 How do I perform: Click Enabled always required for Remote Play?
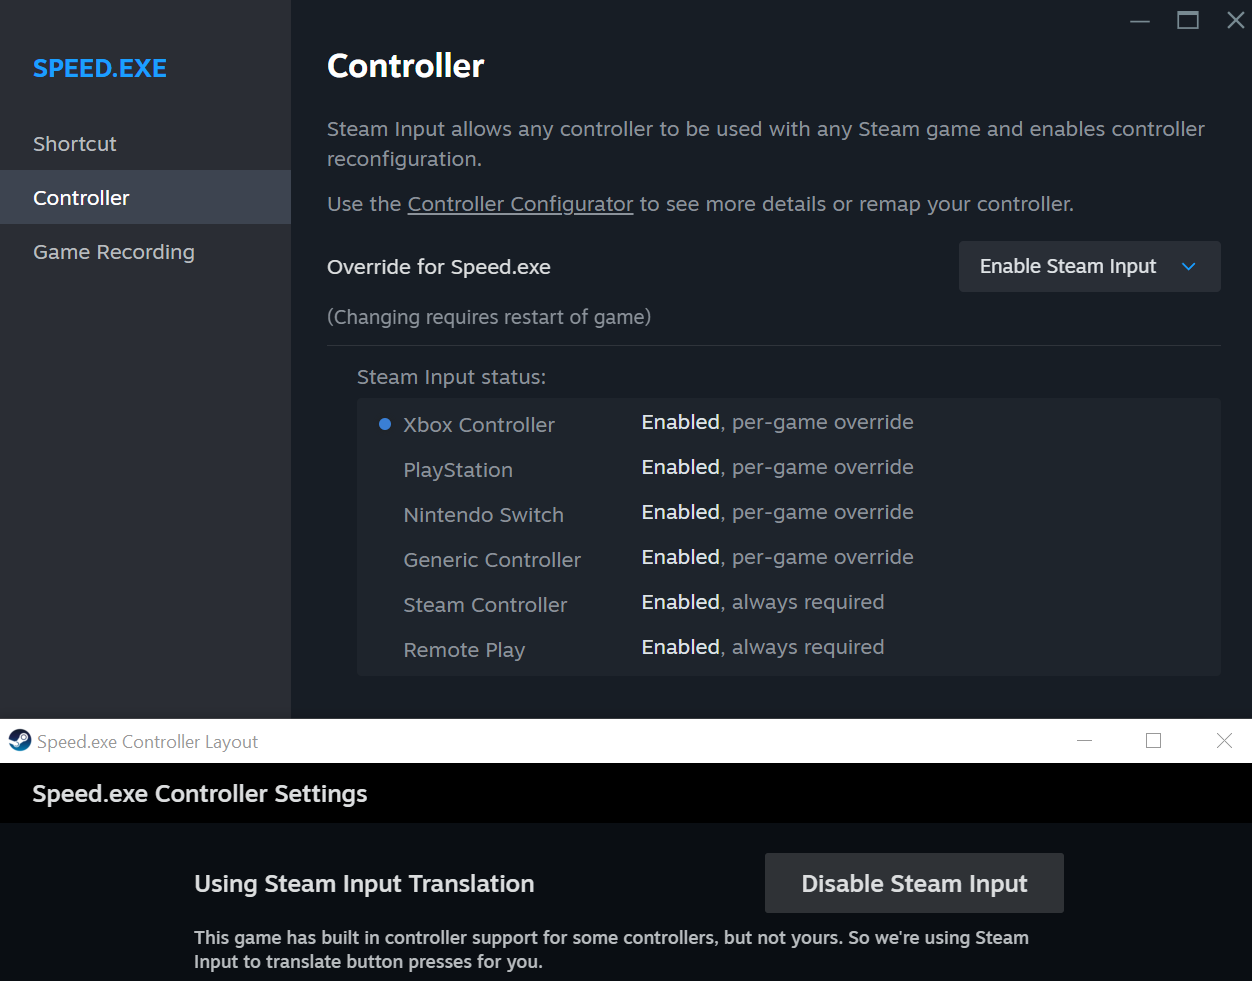tap(763, 647)
